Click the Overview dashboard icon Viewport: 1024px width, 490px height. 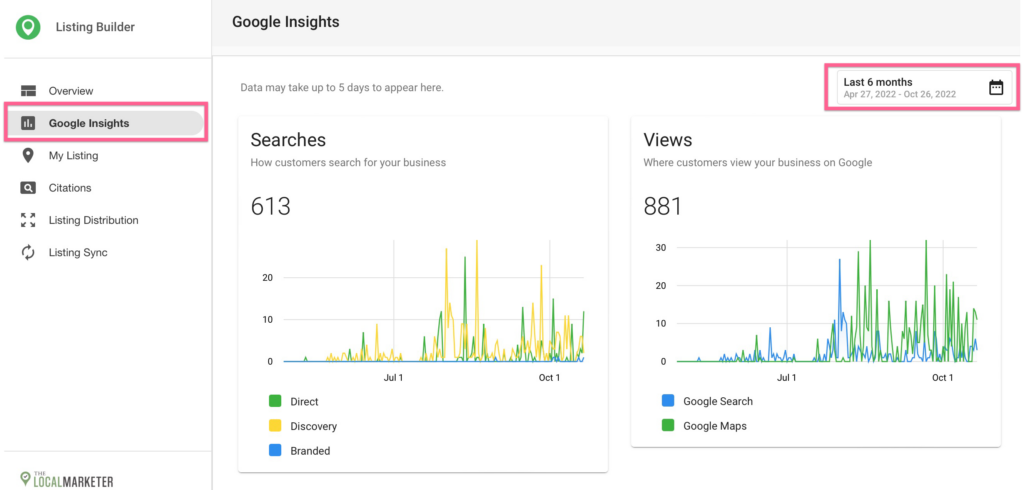point(28,91)
